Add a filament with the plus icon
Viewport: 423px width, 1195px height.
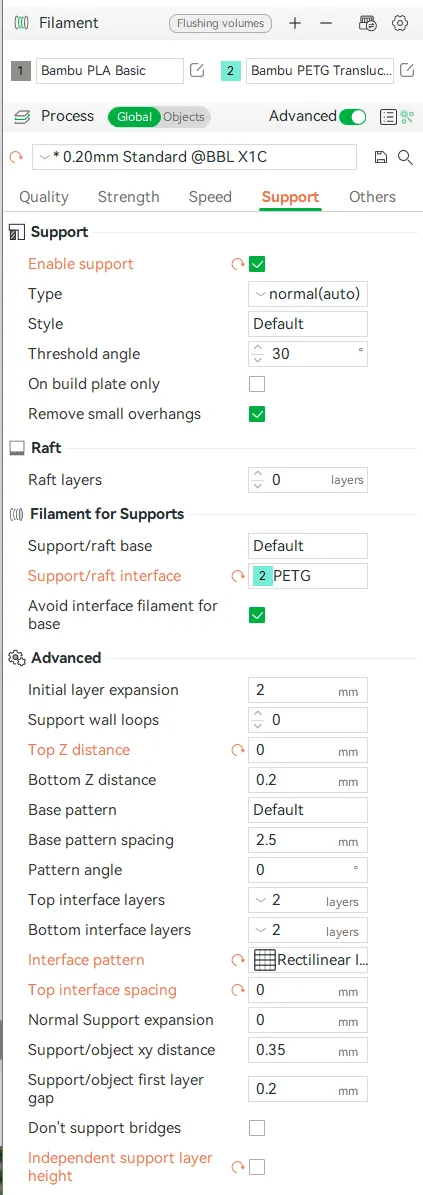[295, 24]
